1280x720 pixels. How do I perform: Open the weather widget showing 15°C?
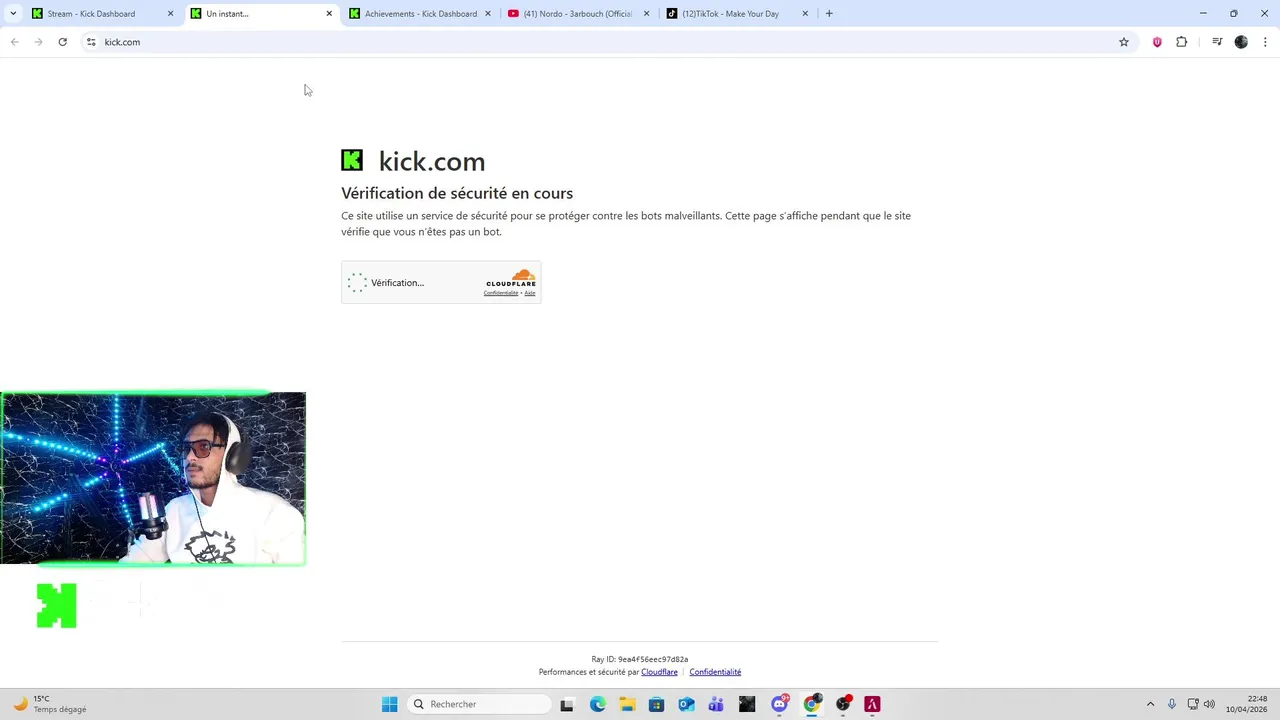point(50,704)
